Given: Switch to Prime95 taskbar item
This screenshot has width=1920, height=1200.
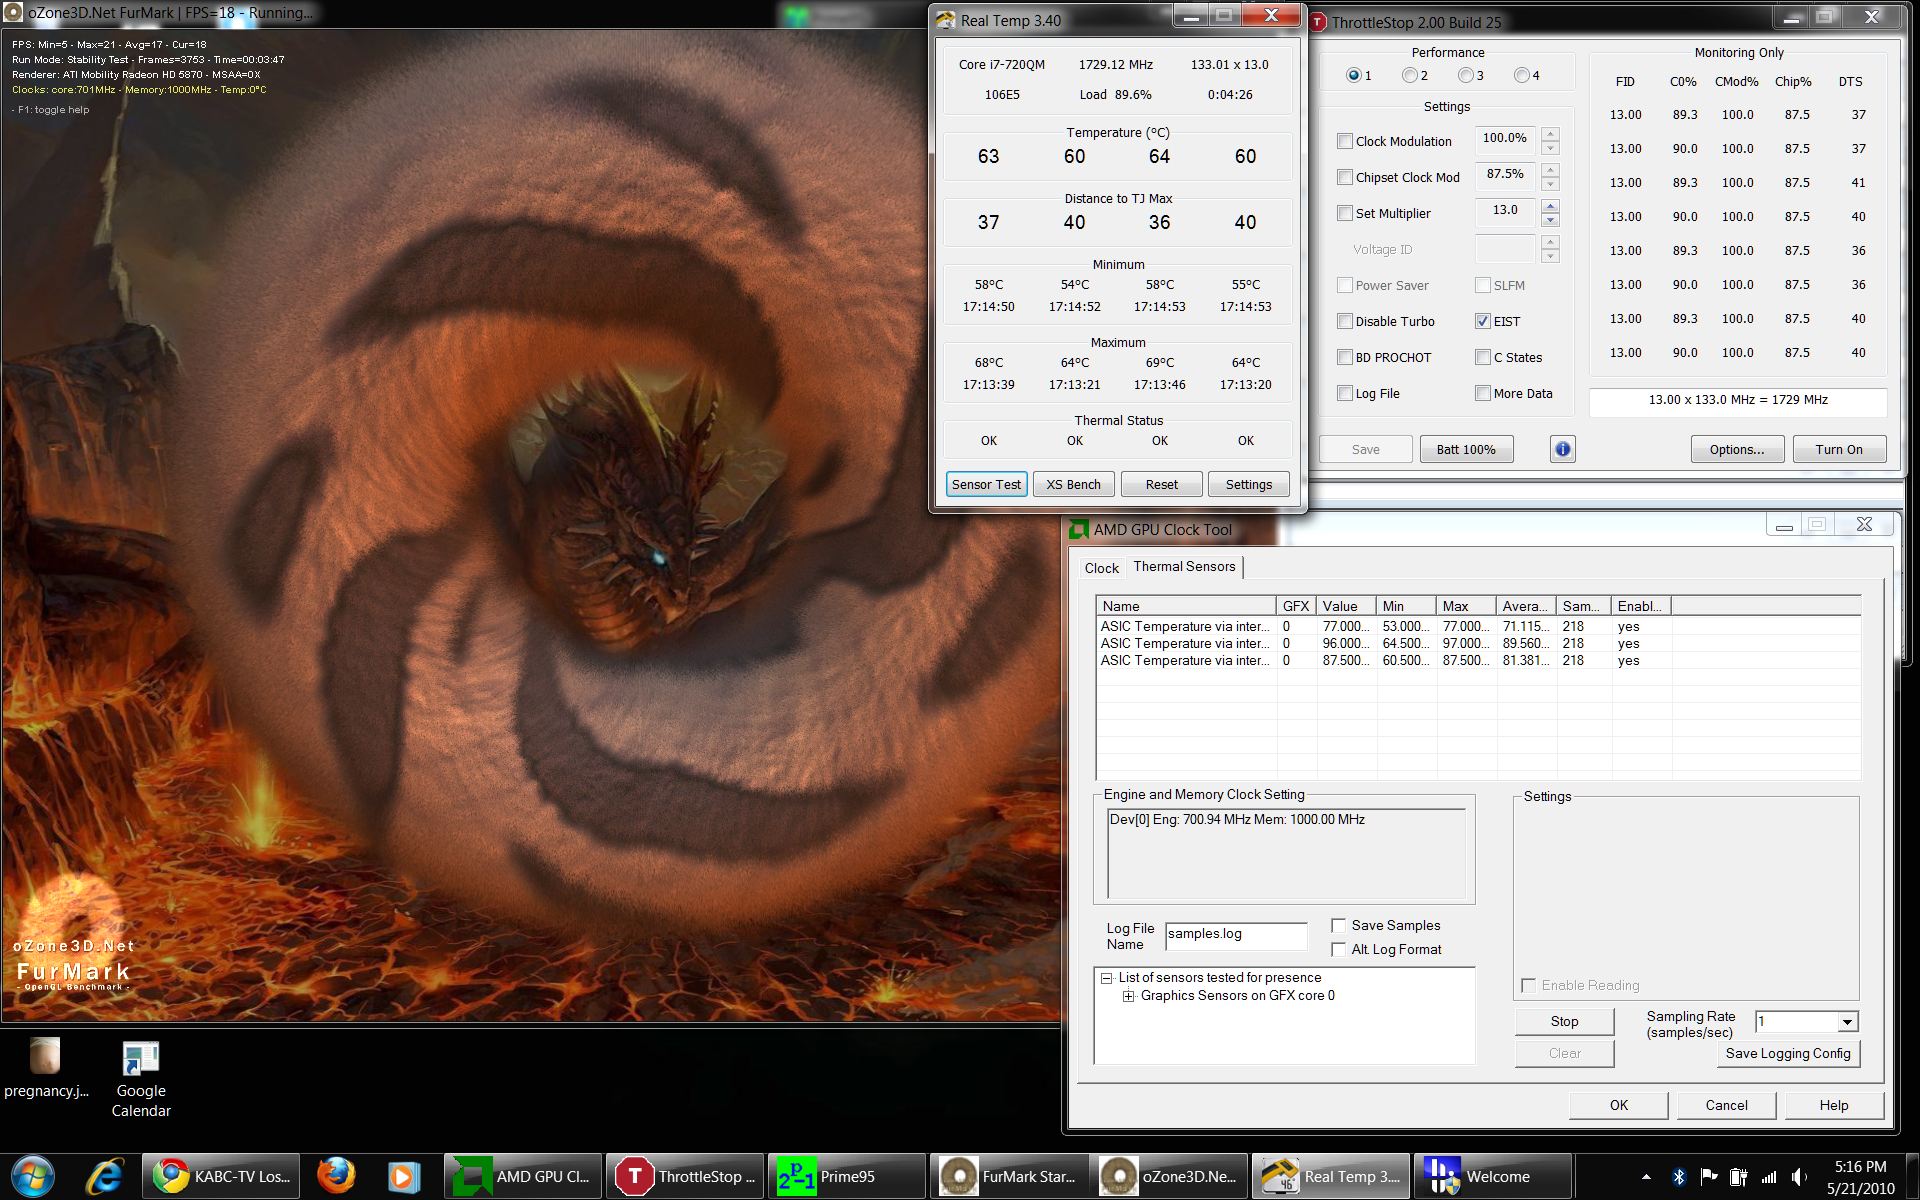Looking at the screenshot, I should [847, 1176].
